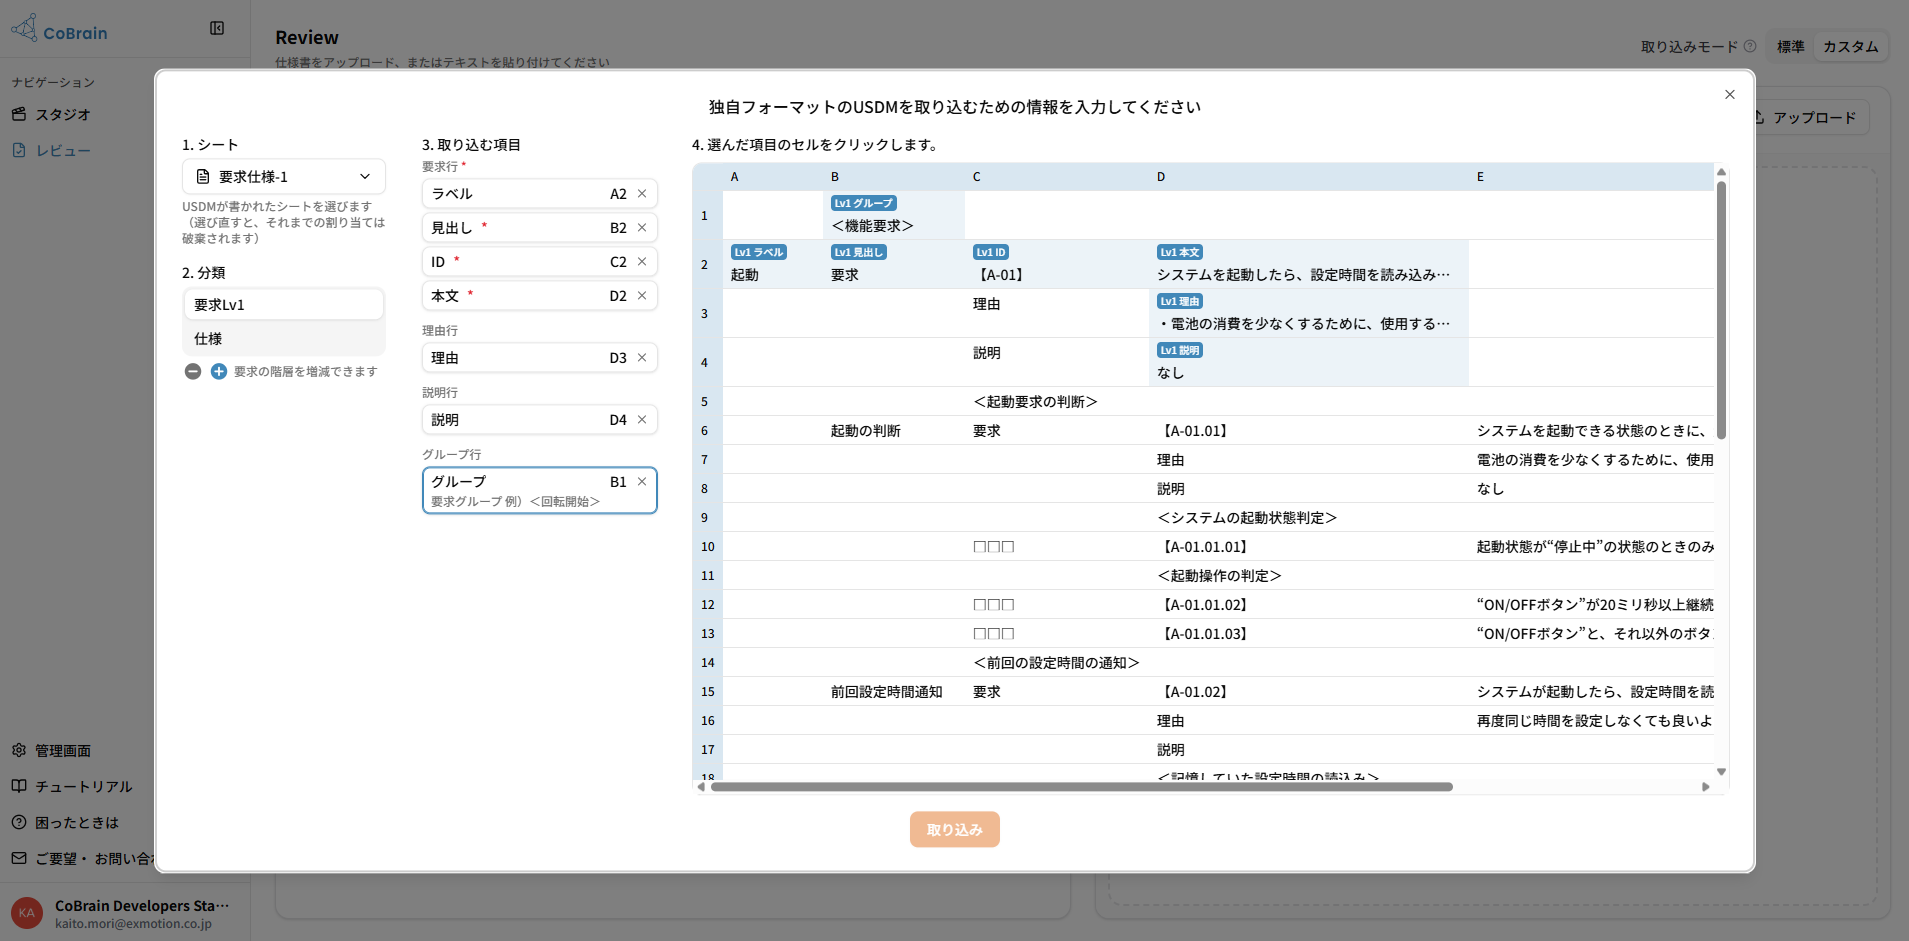Select the 本文 import item field
Image resolution: width=1909 pixels, height=941 pixels.
(x=540, y=296)
